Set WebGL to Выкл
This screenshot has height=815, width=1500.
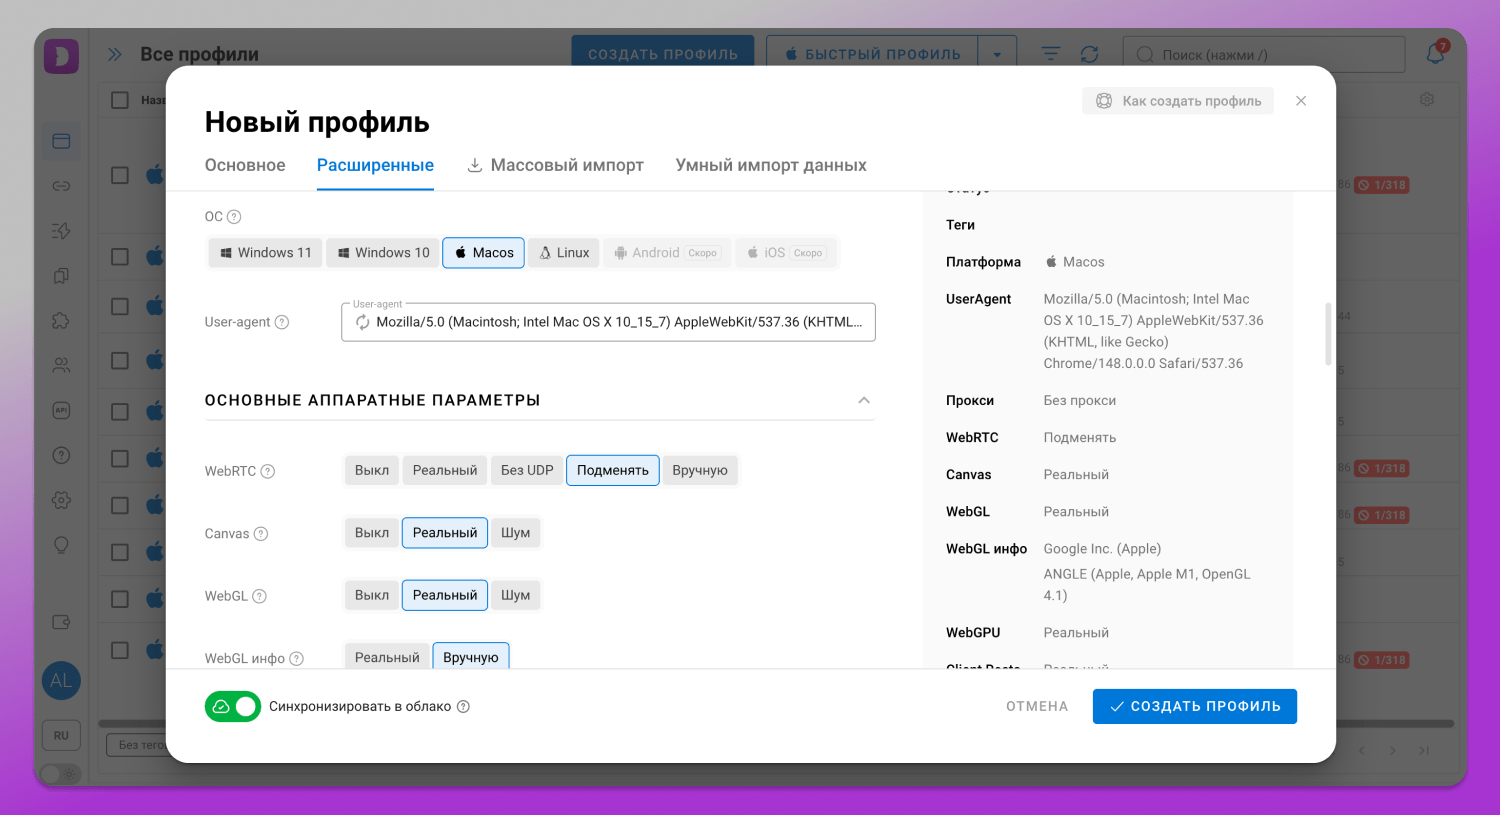[372, 595]
